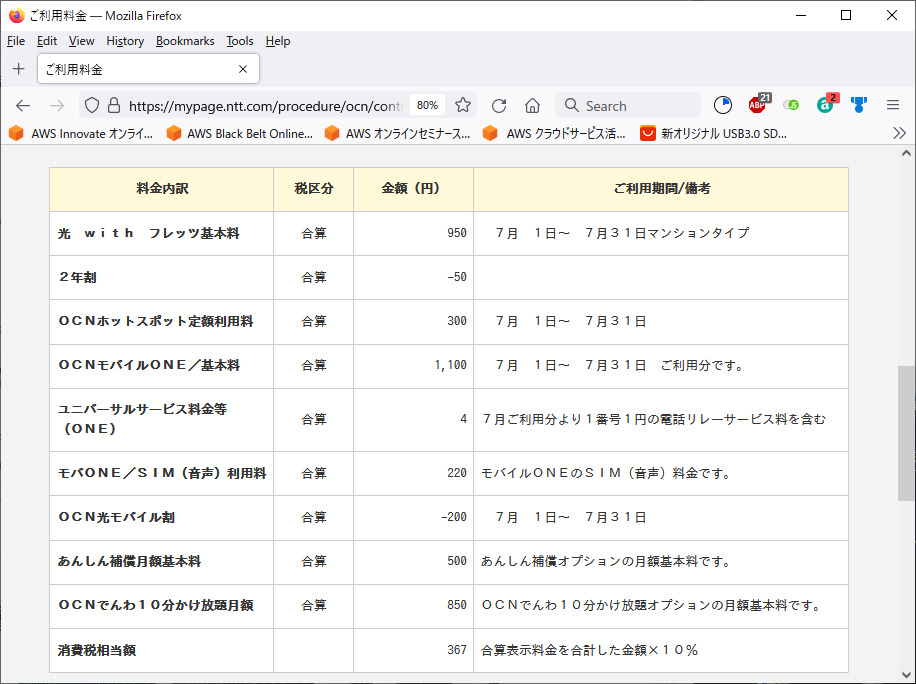Image resolution: width=916 pixels, height=684 pixels.
Task: Bookmark this page with the star icon
Action: (463, 105)
